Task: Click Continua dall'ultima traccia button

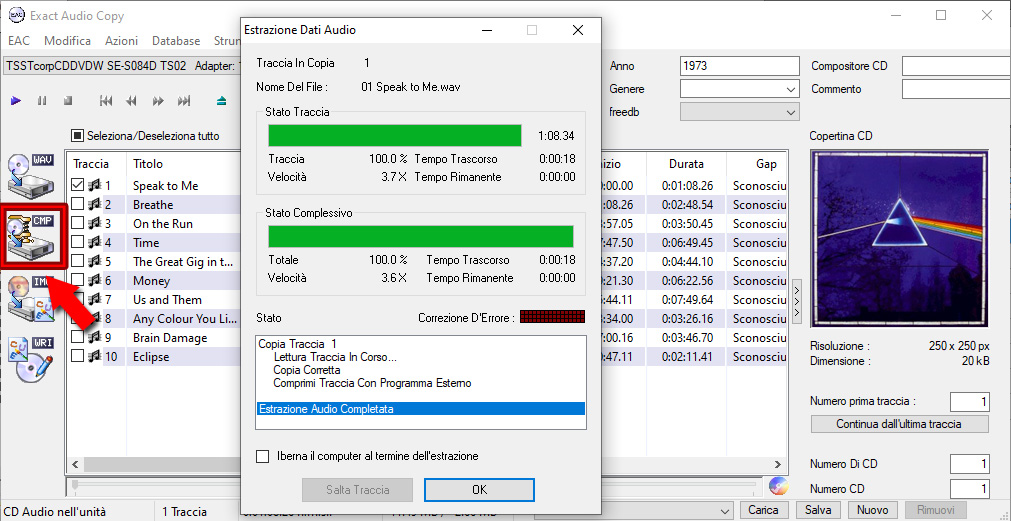Action: coord(899,424)
